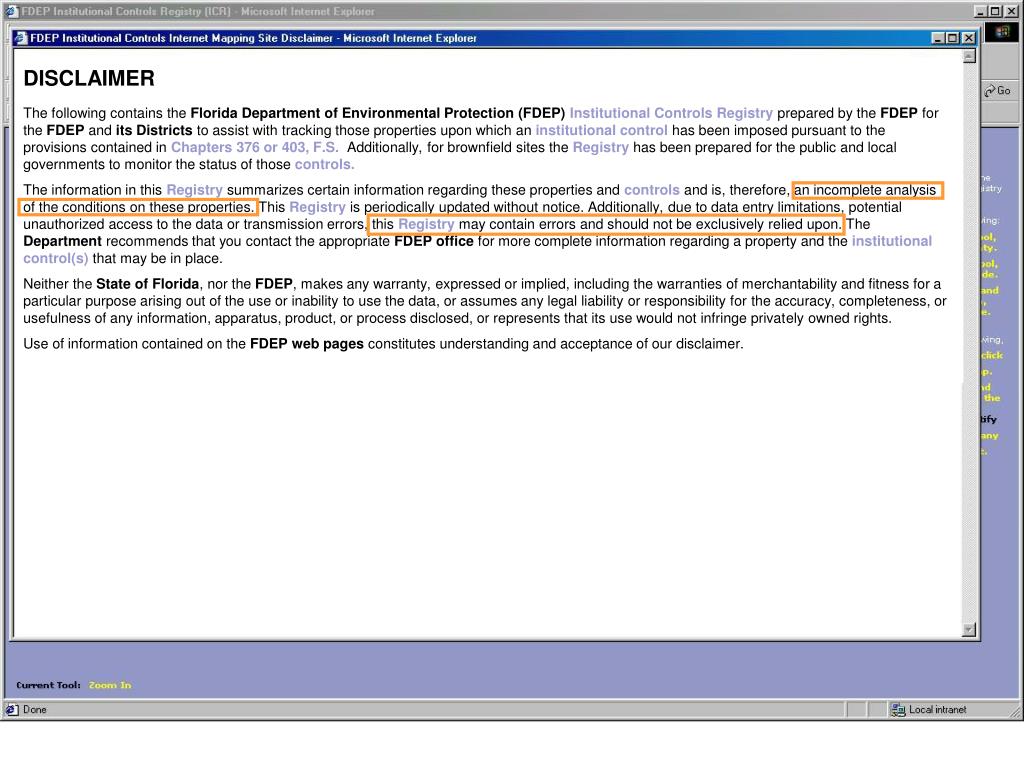Click the 'controls' link before 'and is, therefore'
The height and width of the screenshot is (768, 1024).
[x=652, y=190]
